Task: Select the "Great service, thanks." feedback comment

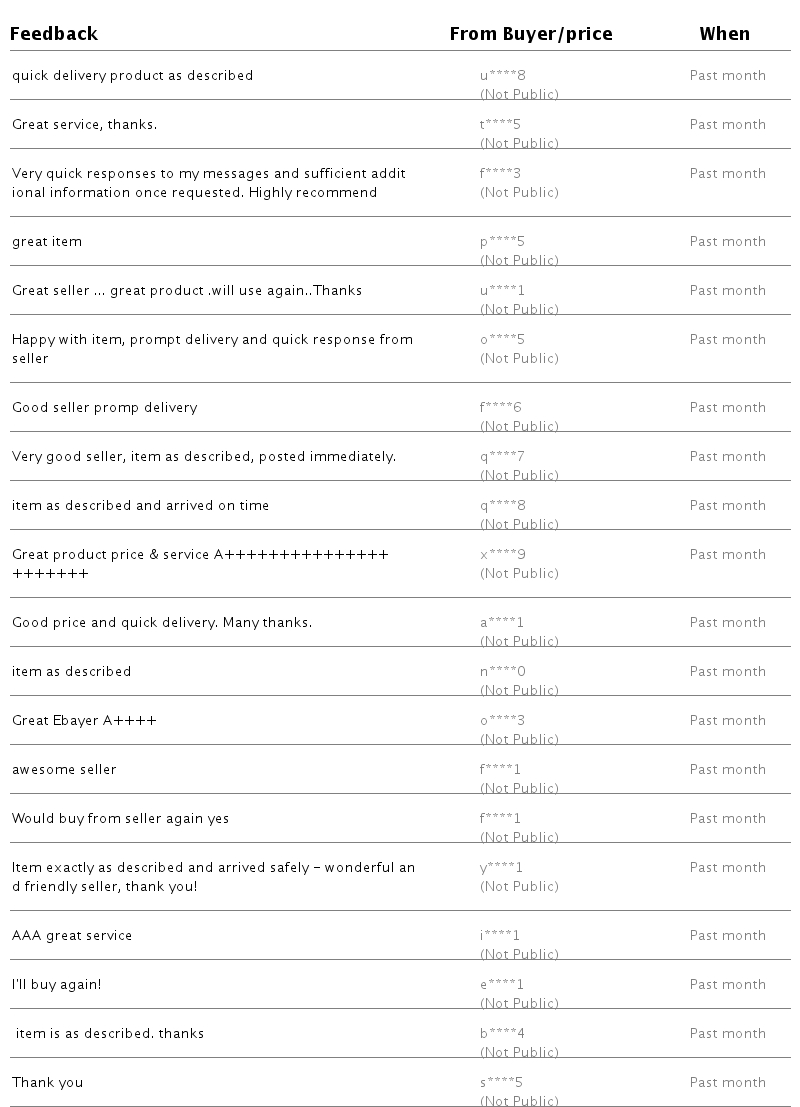Action: (84, 124)
